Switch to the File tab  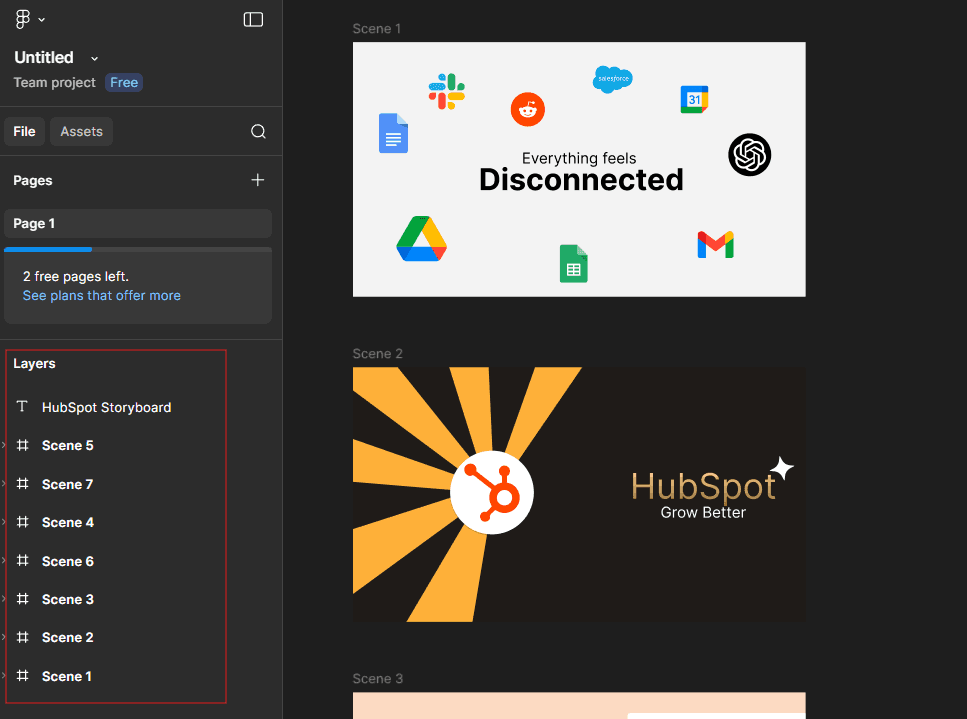(x=25, y=131)
